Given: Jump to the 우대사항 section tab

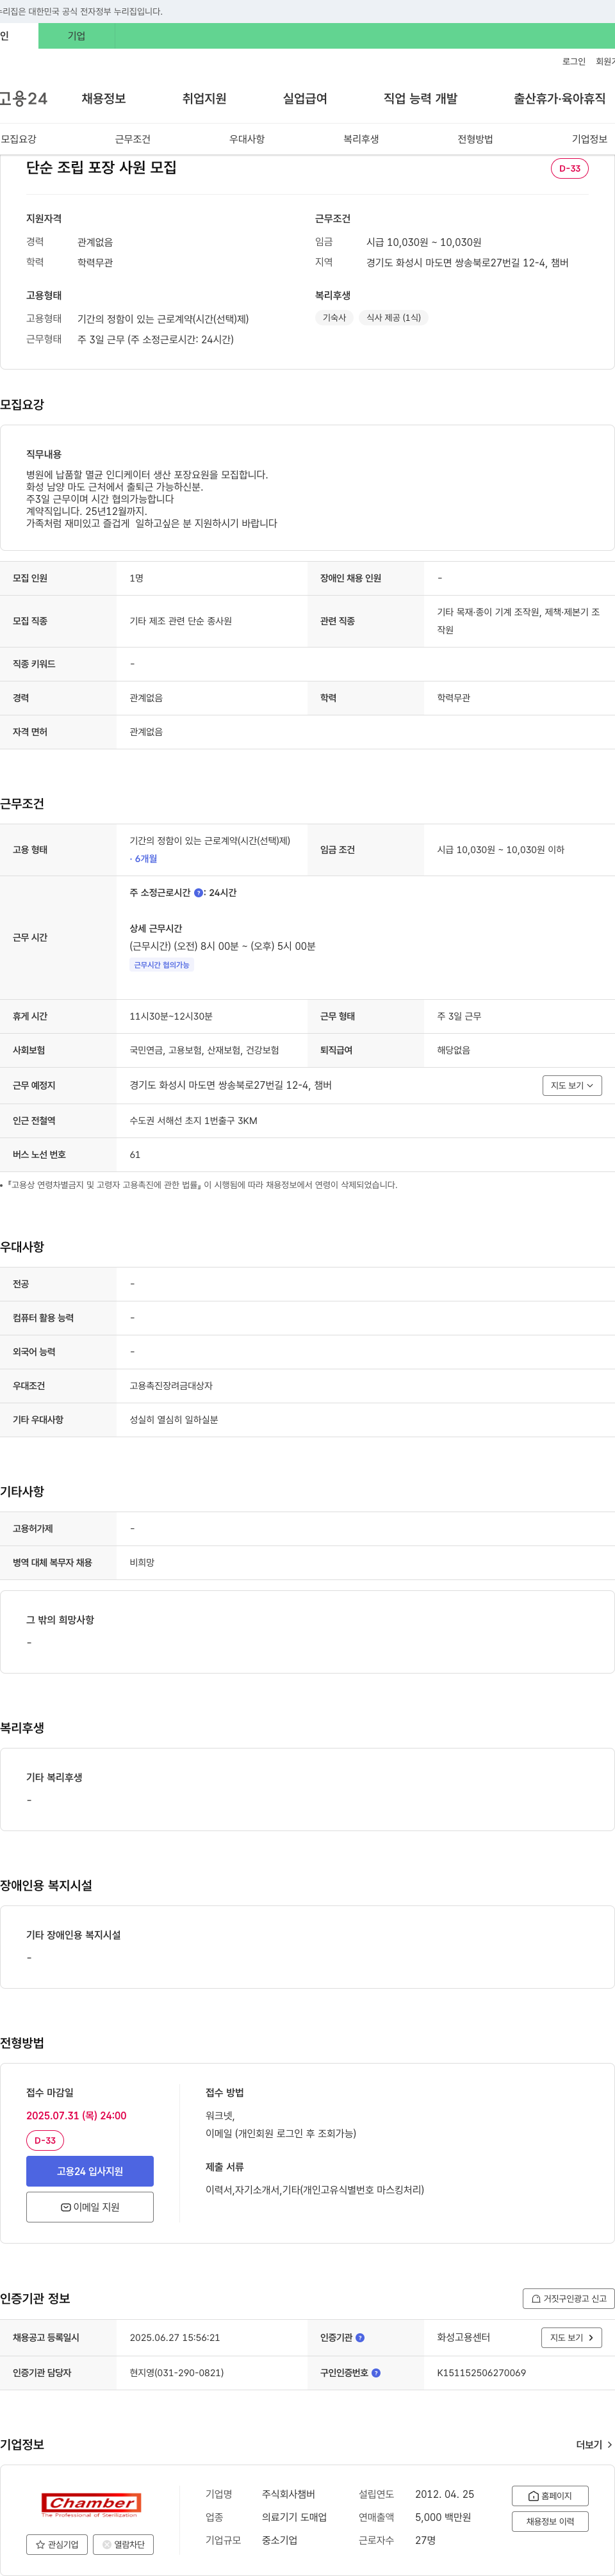Looking at the screenshot, I should [247, 139].
